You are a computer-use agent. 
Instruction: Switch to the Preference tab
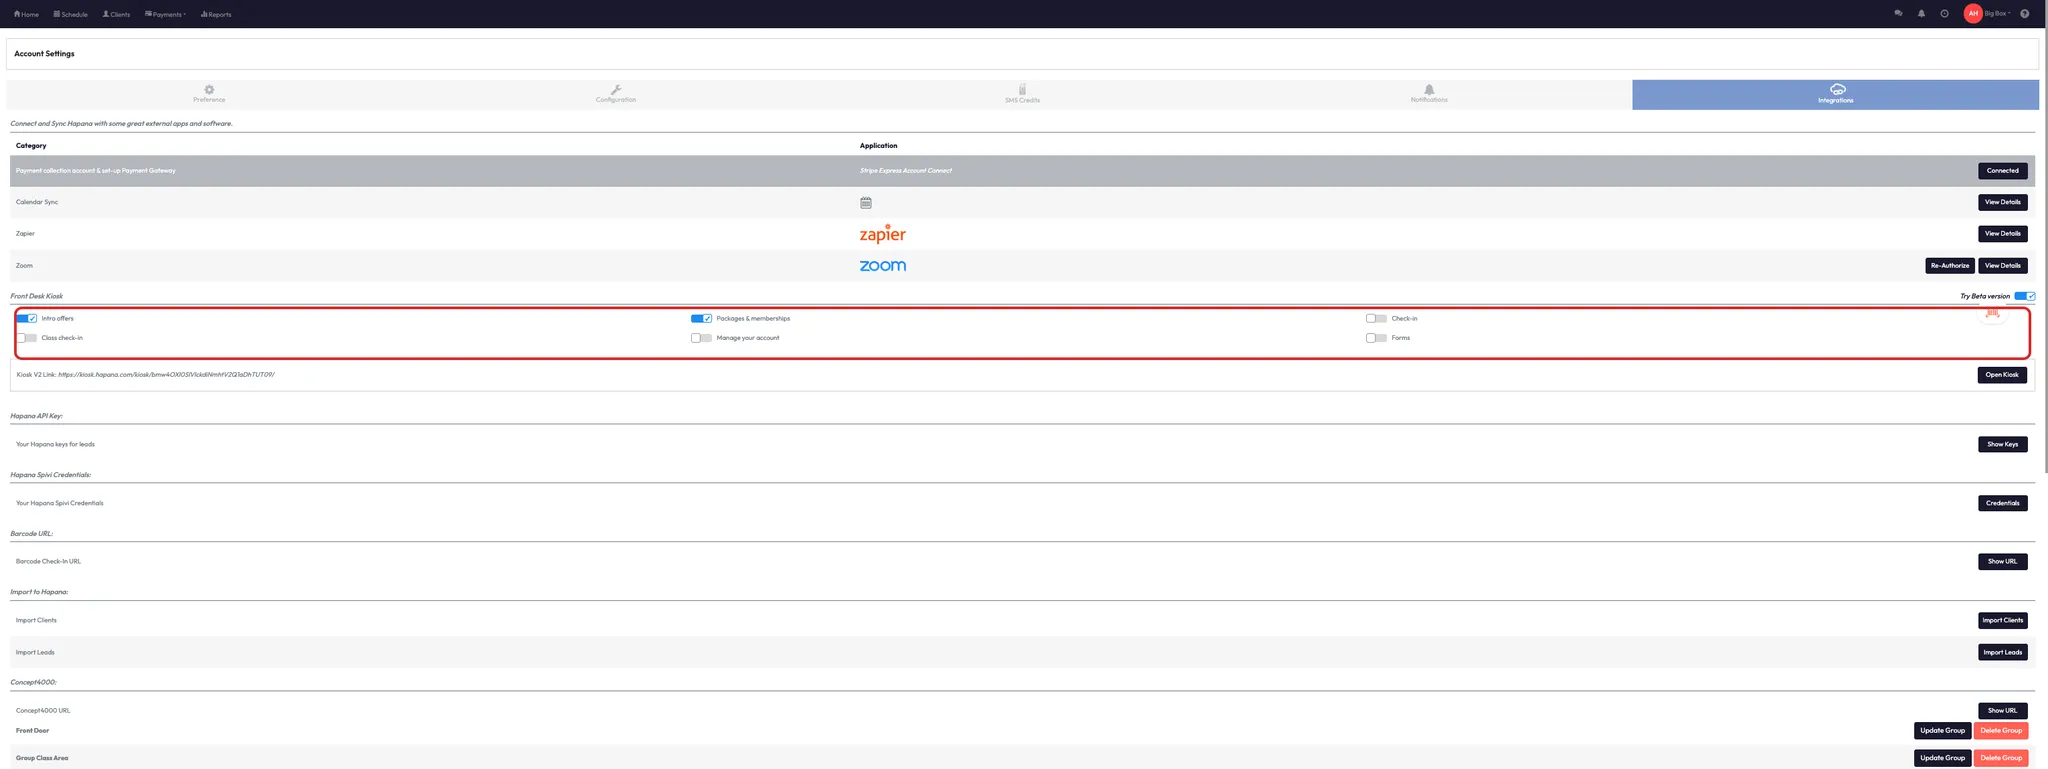tap(209, 95)
